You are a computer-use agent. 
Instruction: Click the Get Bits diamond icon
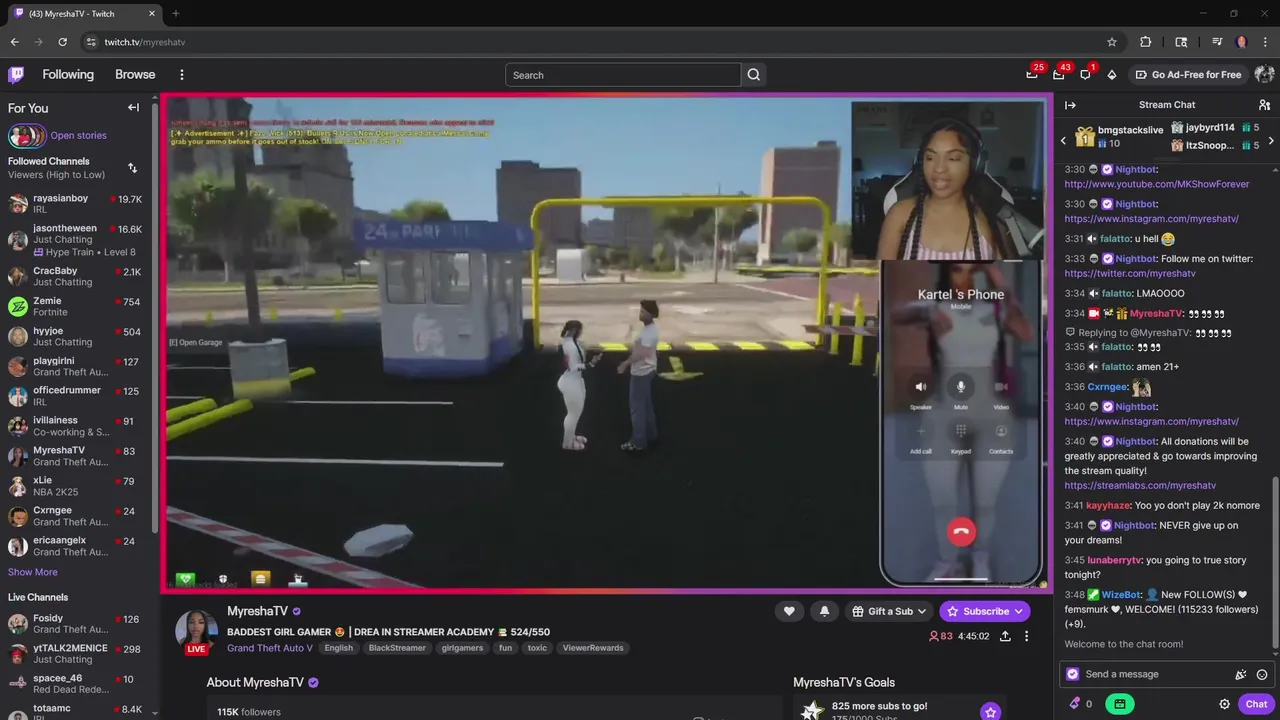point(1111,74)
